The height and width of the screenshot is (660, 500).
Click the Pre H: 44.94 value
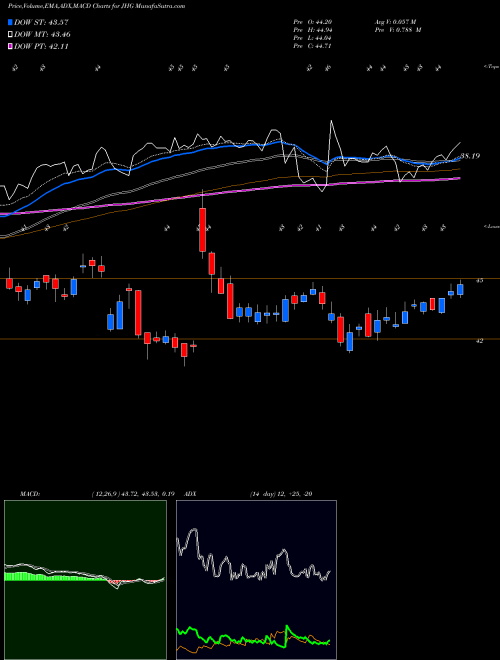pyautogui.click(x=314, y=30)
